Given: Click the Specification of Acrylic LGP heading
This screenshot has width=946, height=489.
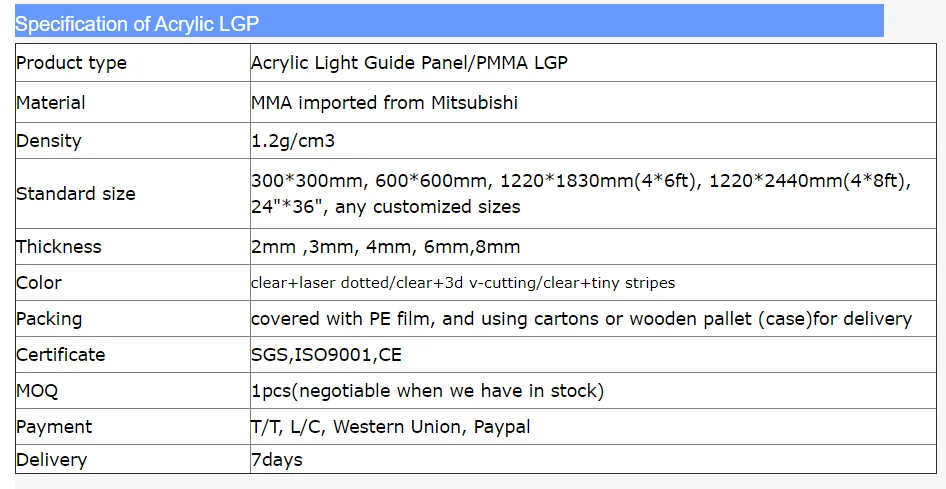Looking at the screenshot, I should point(137,24).
